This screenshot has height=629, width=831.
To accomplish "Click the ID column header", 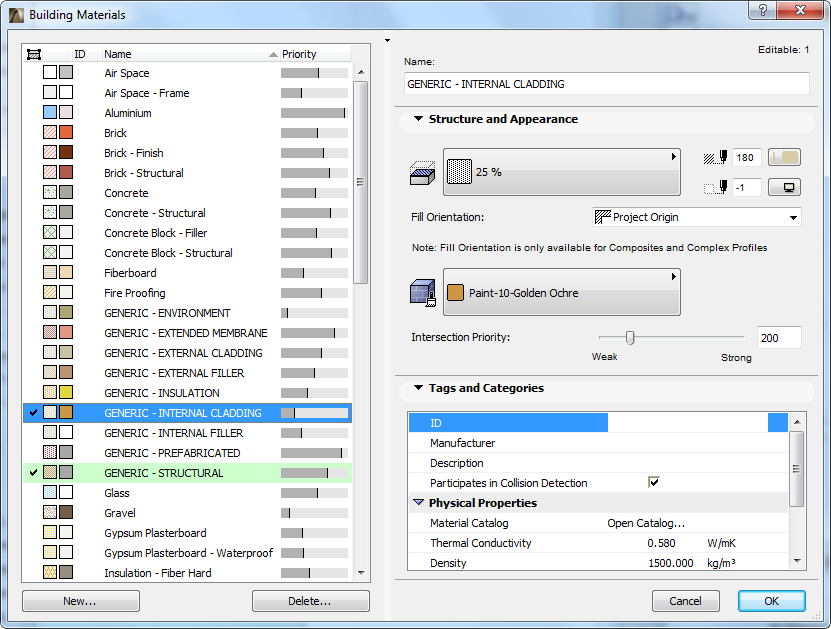I will click(86, 54).
